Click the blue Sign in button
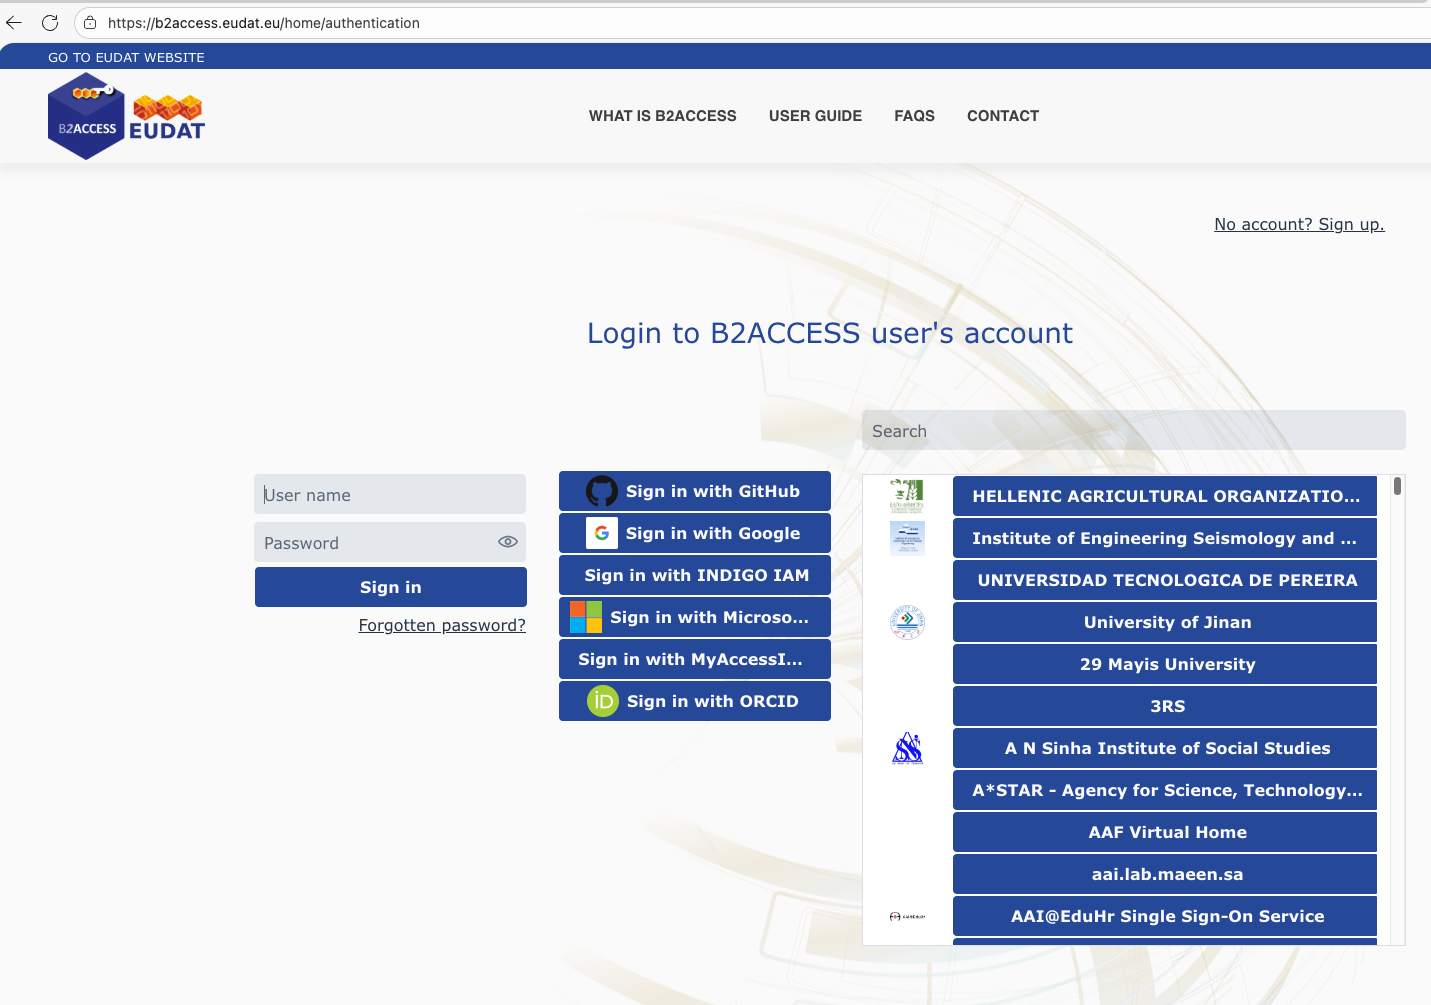The image size is (1431, 1005). [391, 587]
